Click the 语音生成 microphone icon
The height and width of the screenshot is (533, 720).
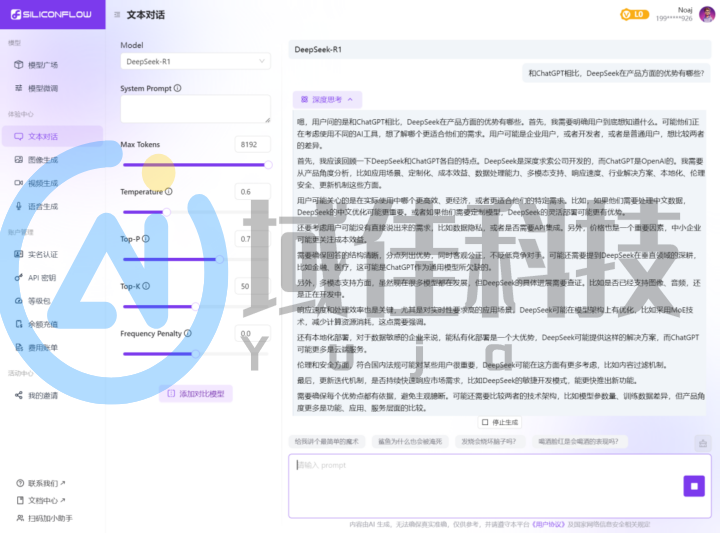pos(18,206)
